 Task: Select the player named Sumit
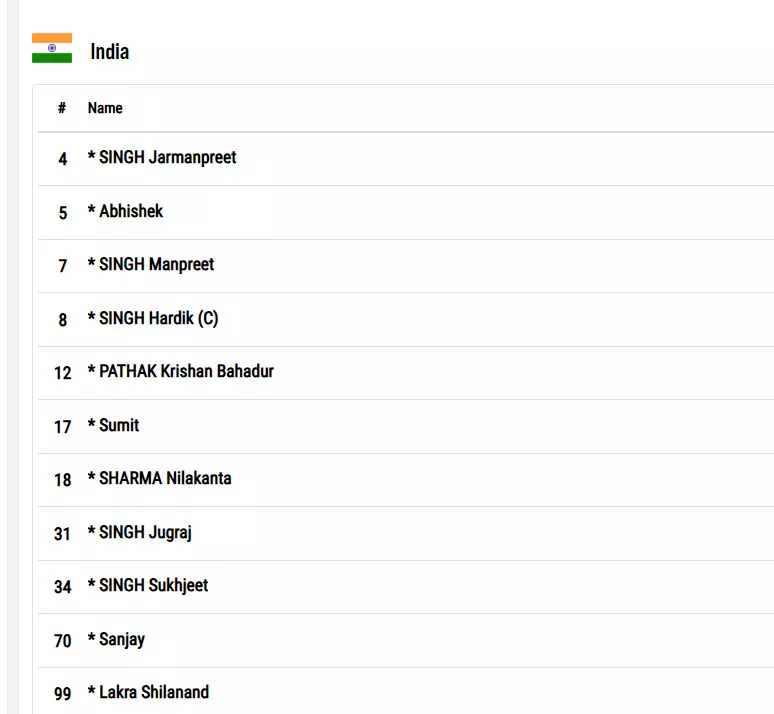118,426
